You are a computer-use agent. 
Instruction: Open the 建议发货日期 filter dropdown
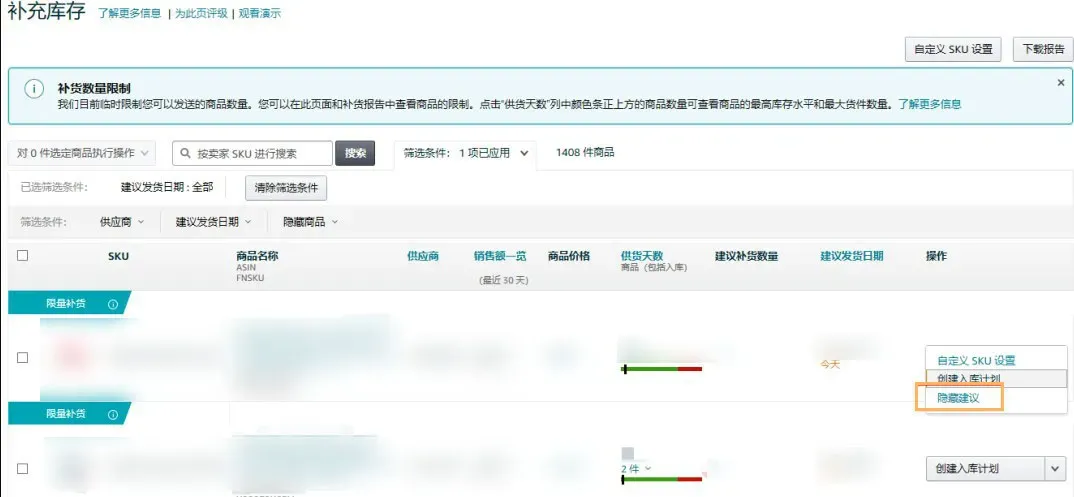point(213,222)
